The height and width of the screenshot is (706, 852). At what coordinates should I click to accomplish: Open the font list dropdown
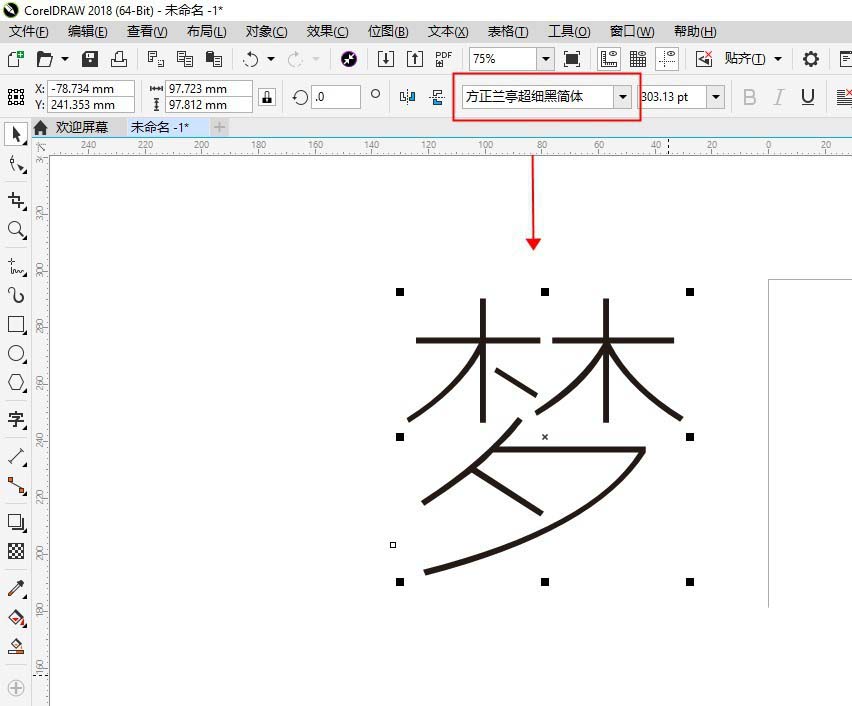623,96
